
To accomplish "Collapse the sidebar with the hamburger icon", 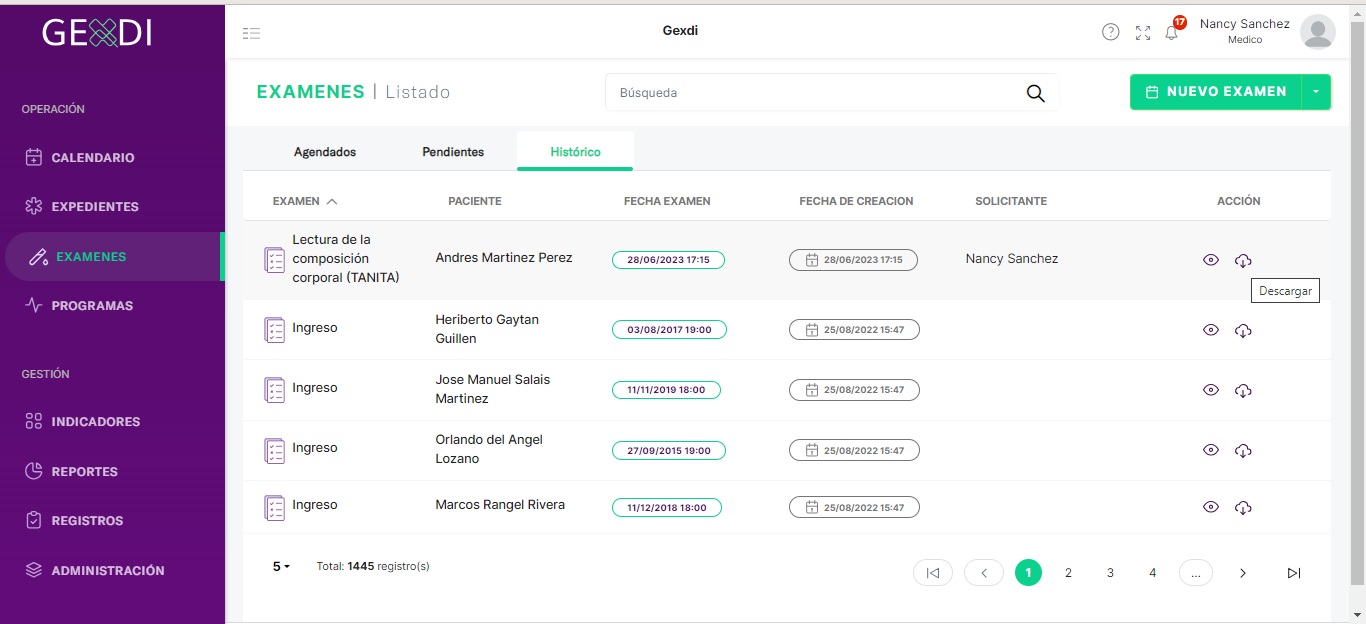I will pyautogui.click(x=251, y=33).
